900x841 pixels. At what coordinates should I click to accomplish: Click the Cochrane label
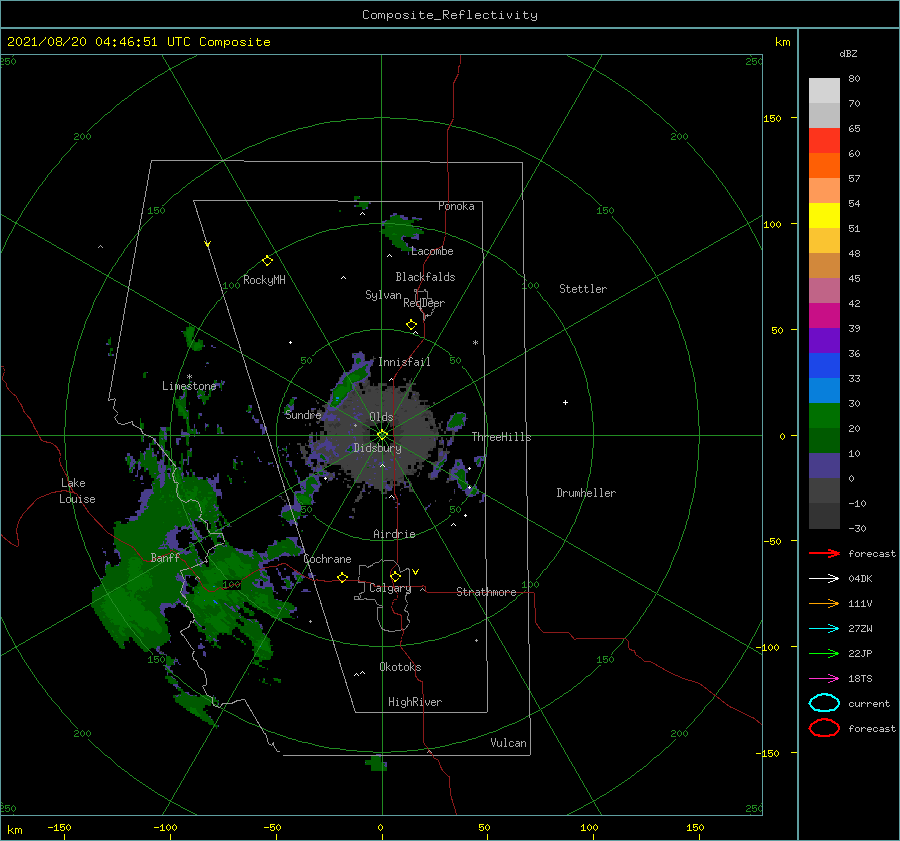click(x=327, y=559)
